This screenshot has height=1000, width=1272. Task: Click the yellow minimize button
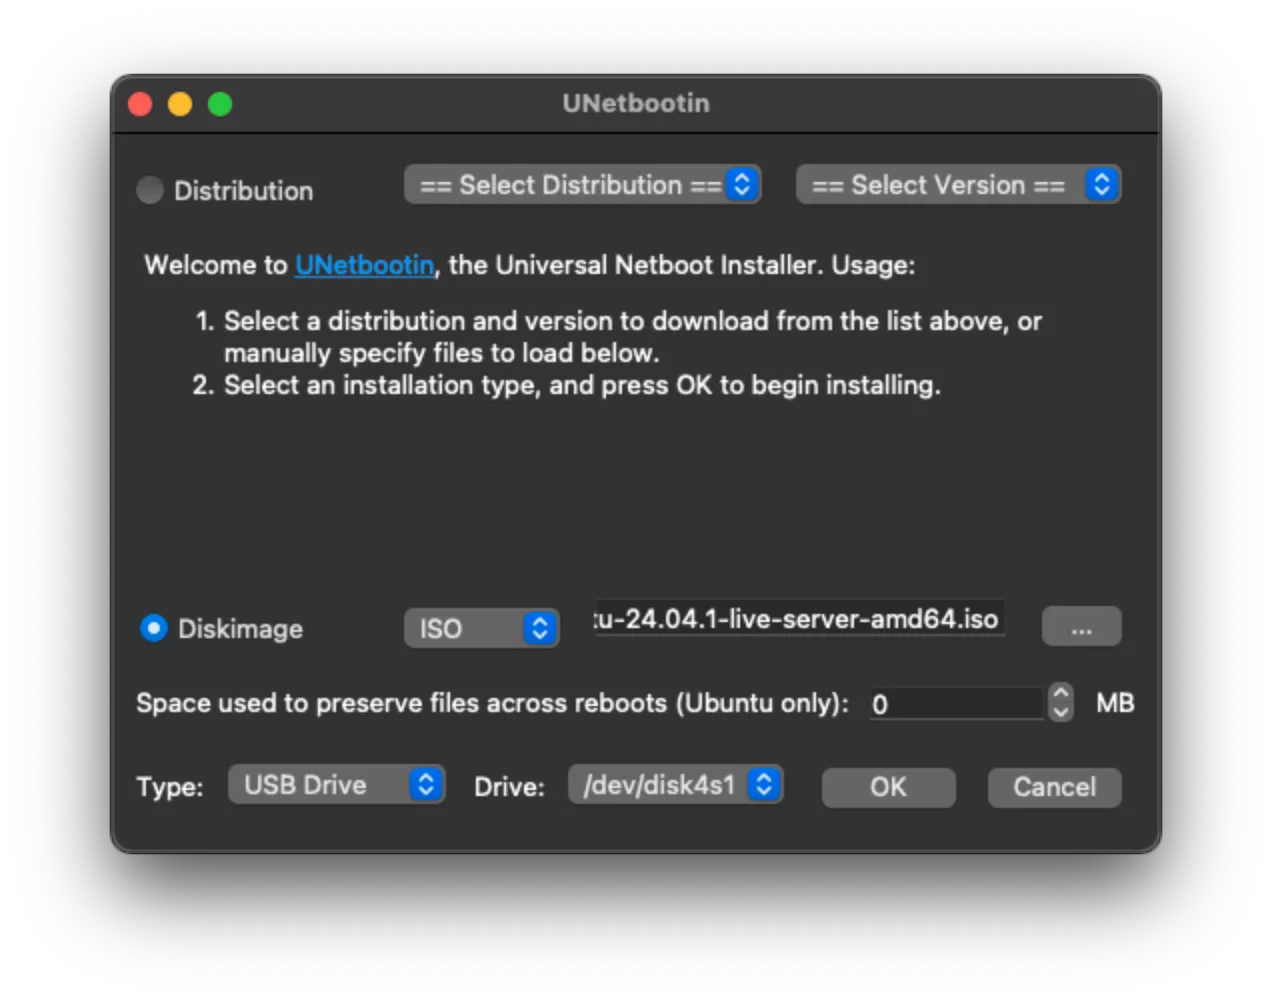click(x=180, y=103)
